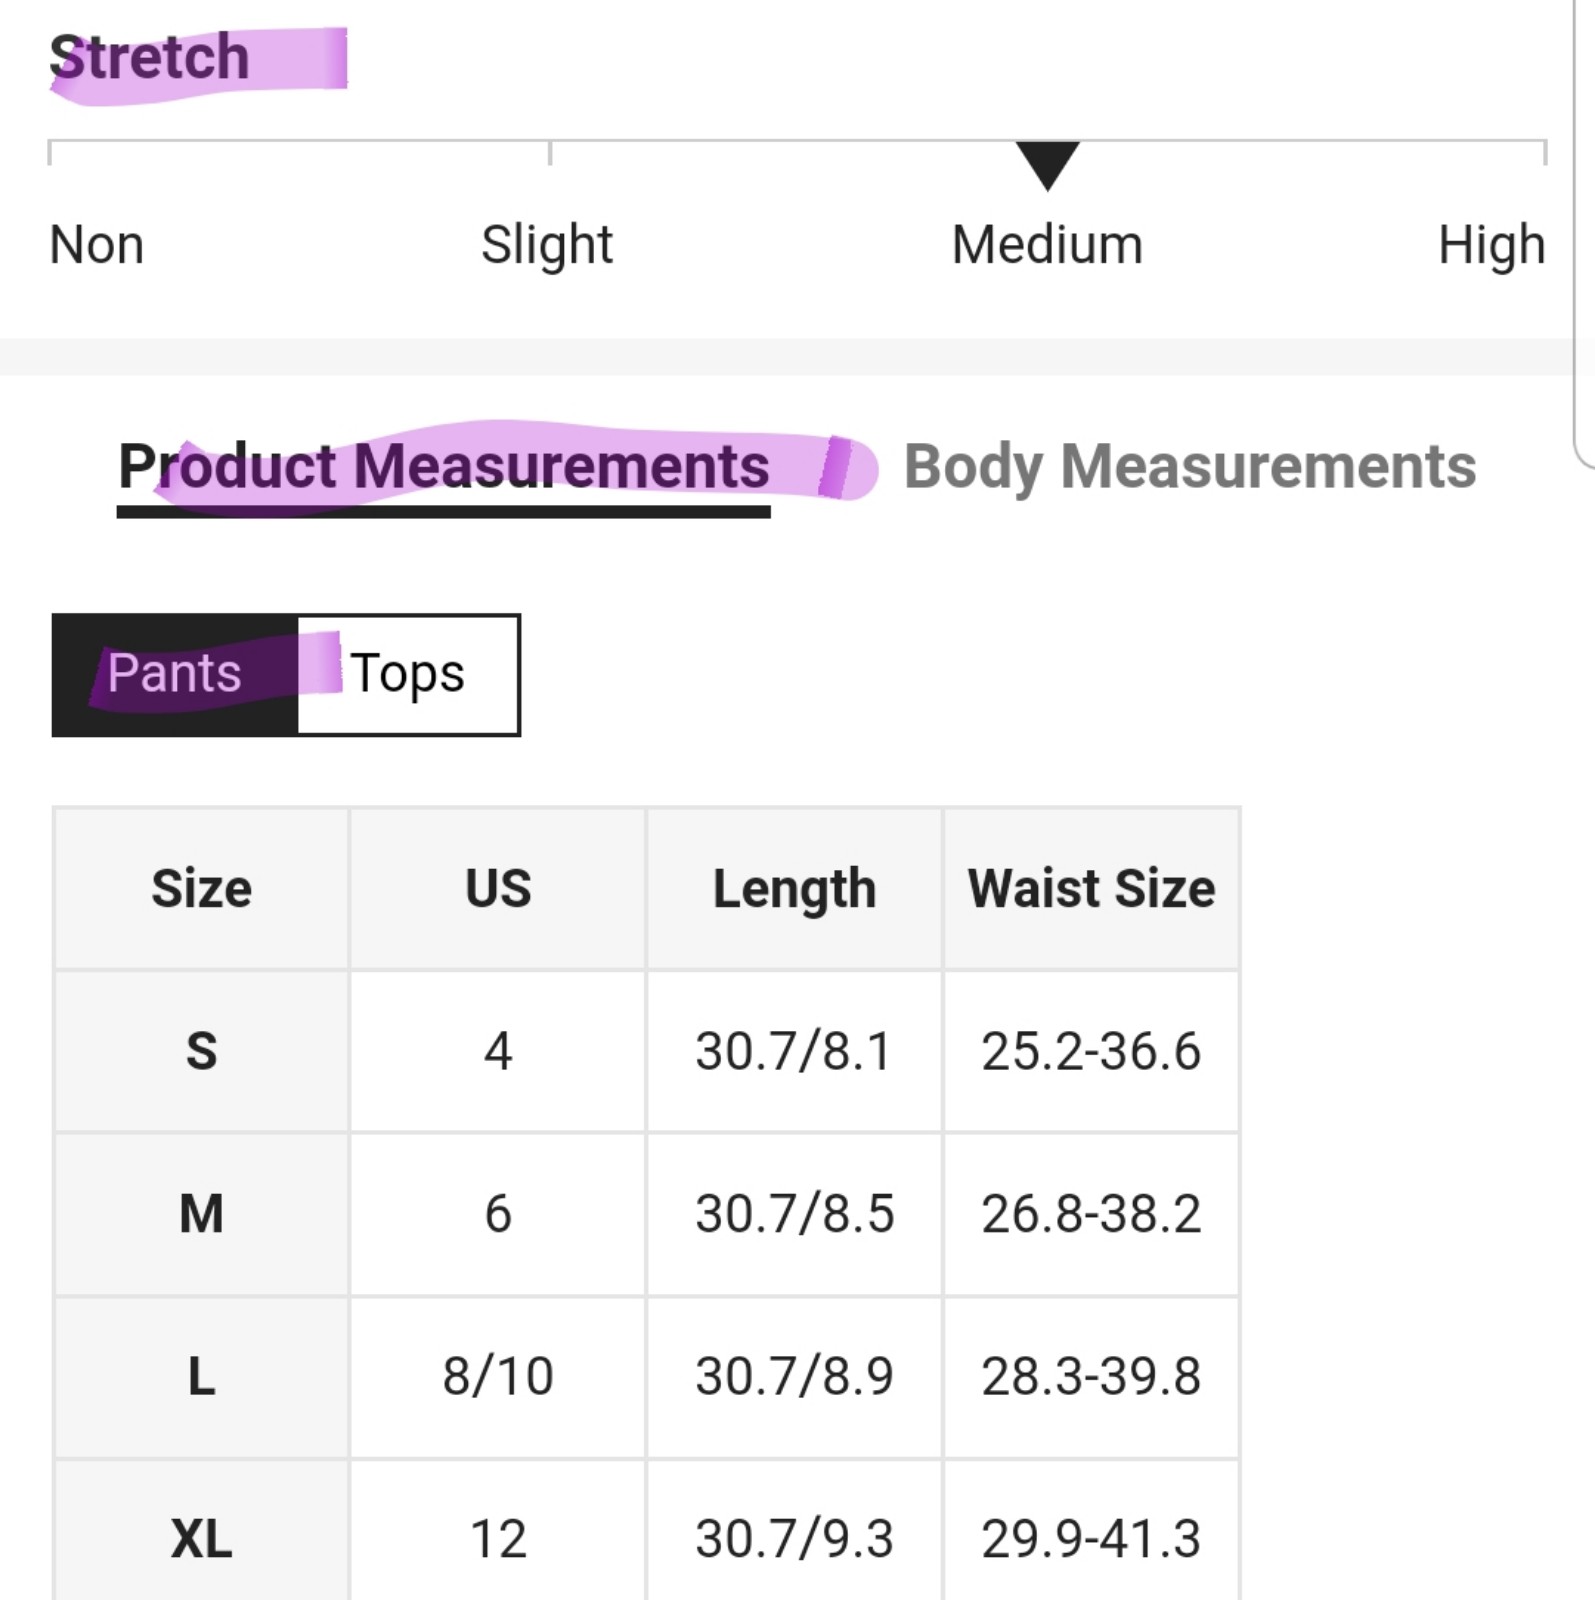
Task: Click the Medium stretch label
Action: [x=1047, y=245]
